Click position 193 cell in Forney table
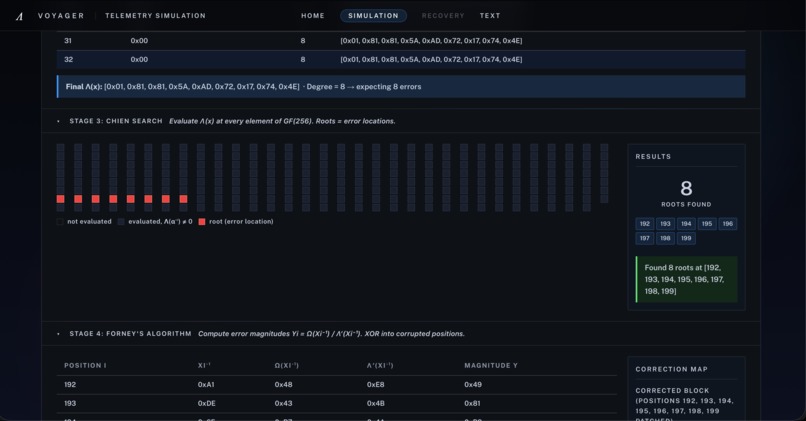Screen dimensions: 806x421 tap(70, 404)
